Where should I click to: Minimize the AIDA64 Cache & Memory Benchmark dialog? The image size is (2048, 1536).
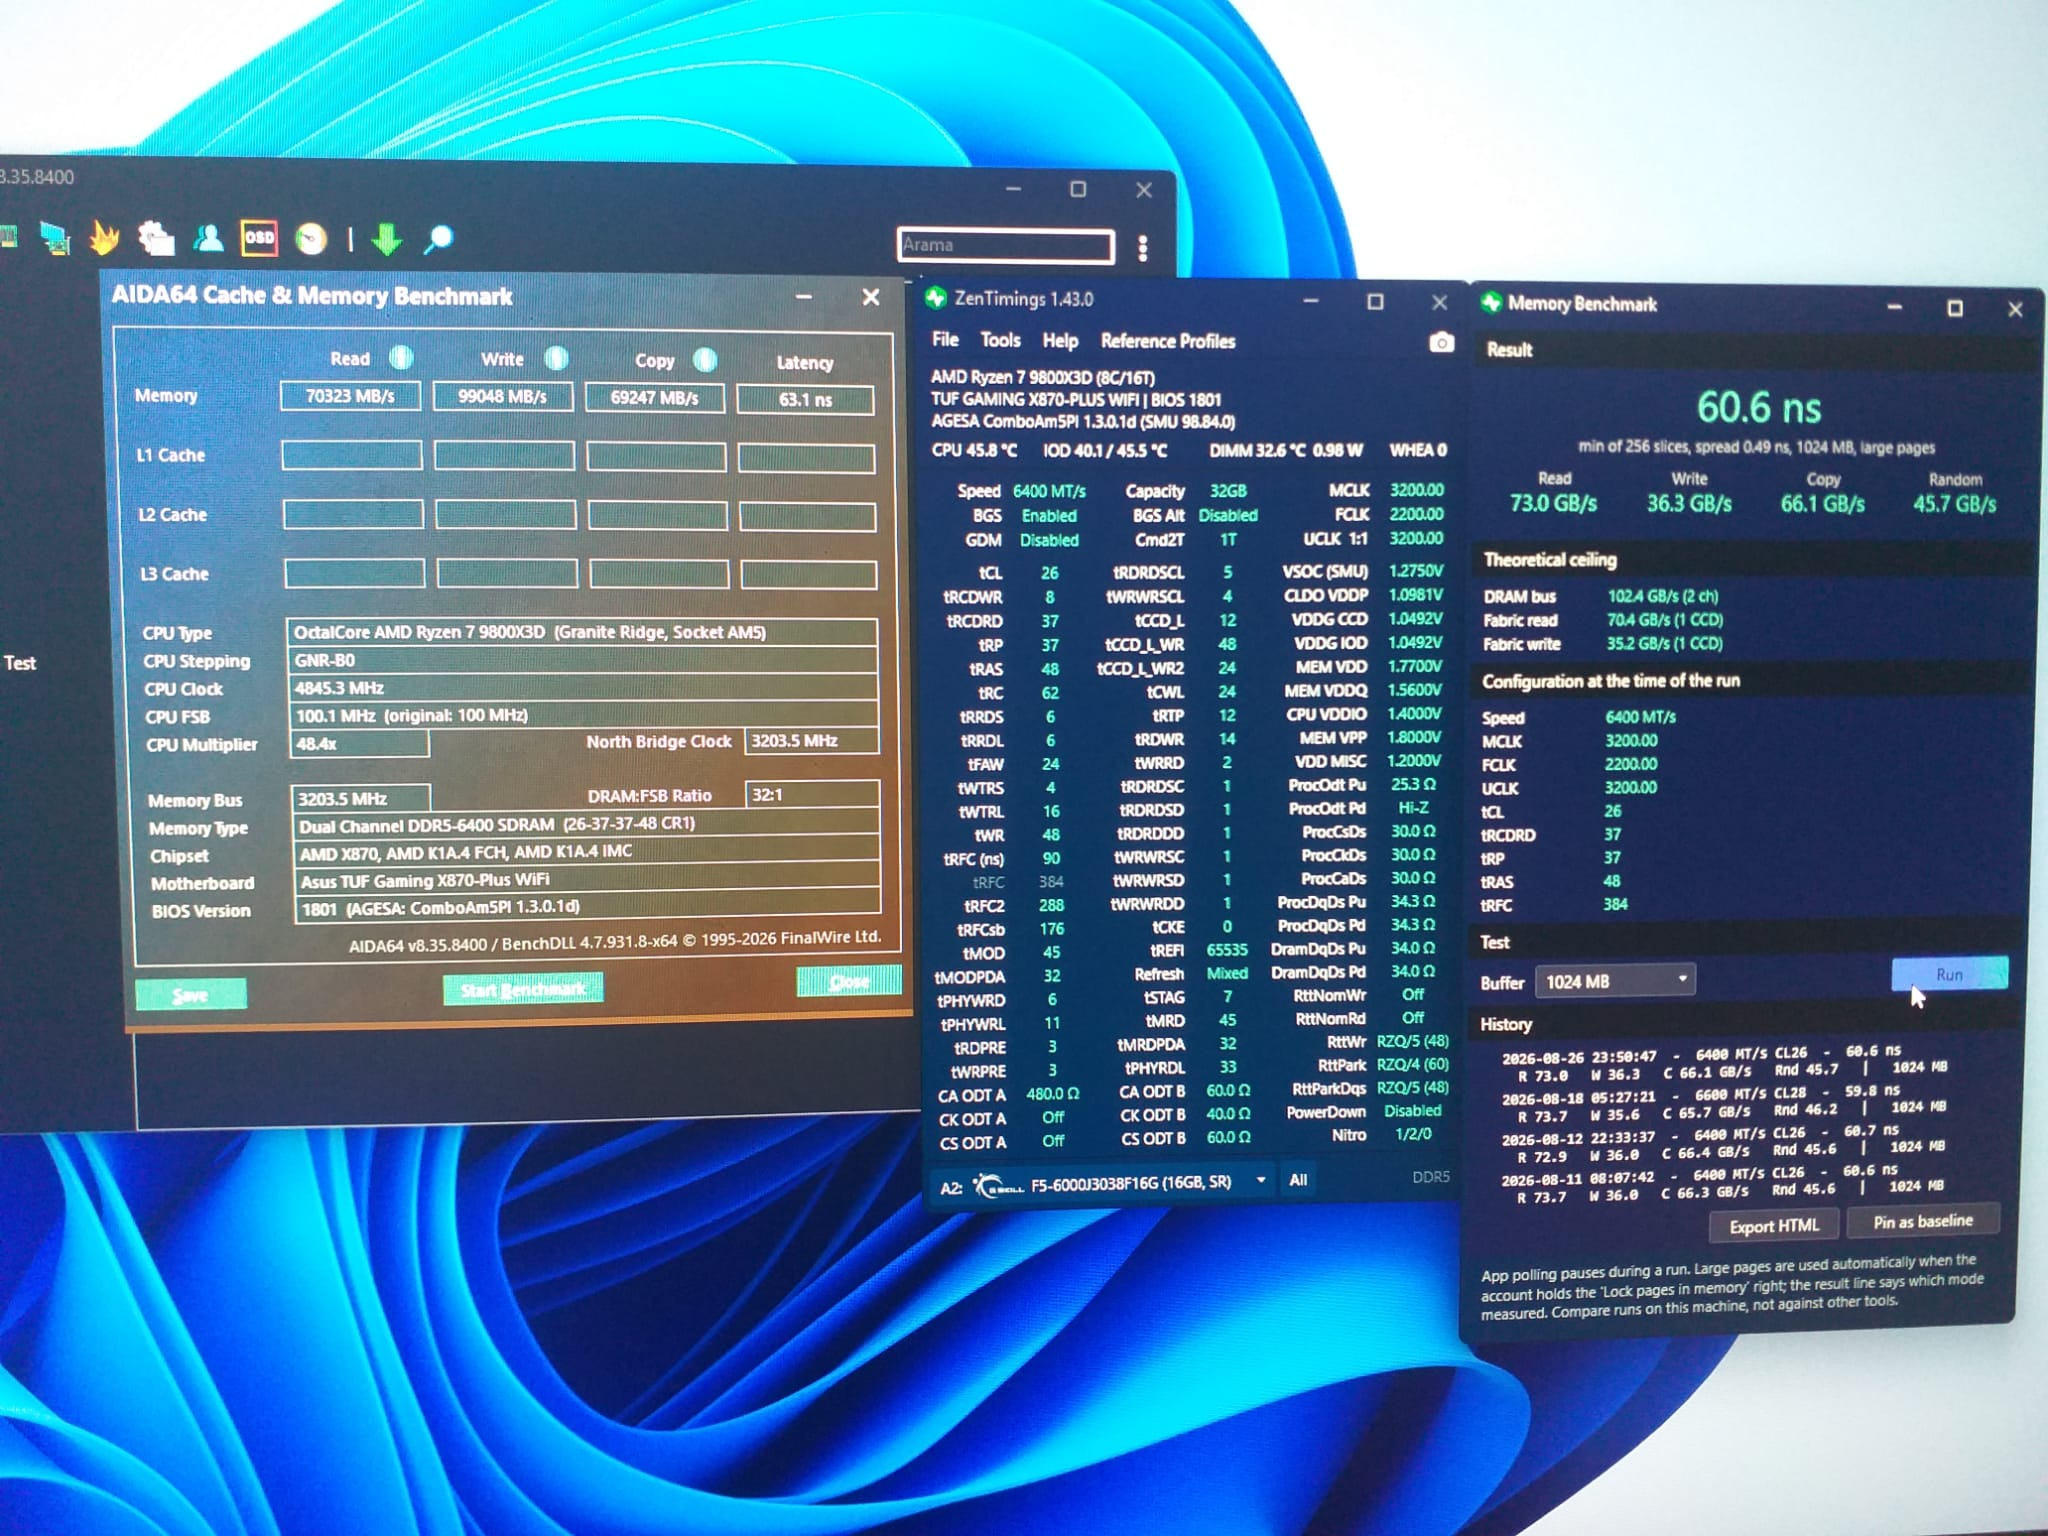[803, 296]
